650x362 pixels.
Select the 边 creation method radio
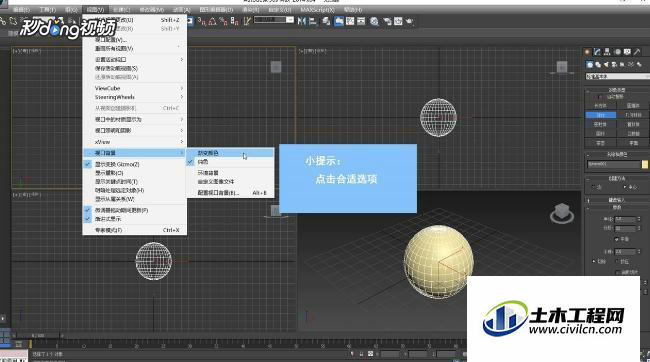pyautogui.click(x=593, y=187)
